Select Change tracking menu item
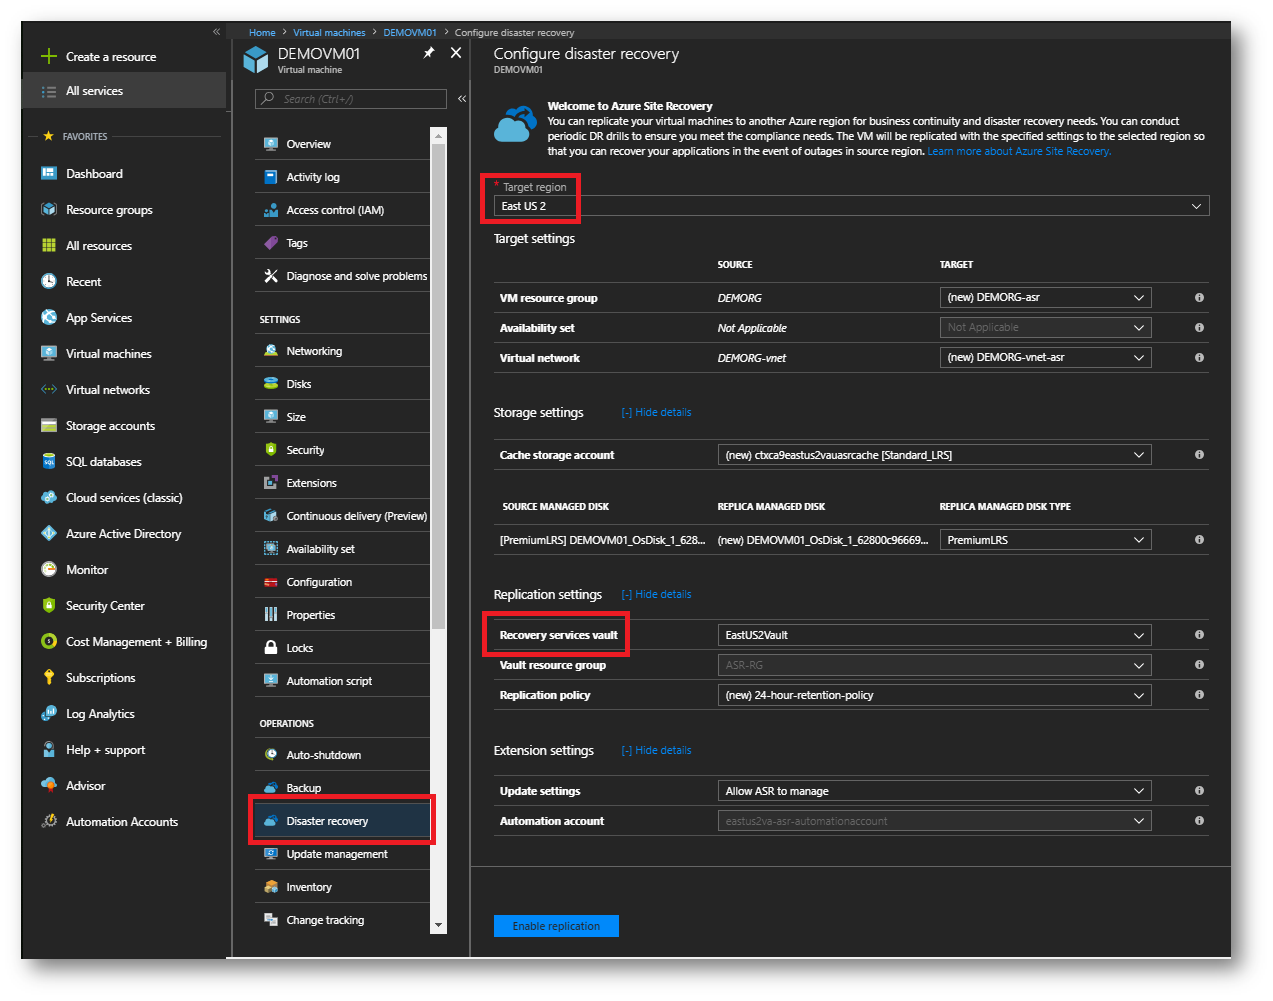This screenshot has width=1273, height=1001. [342, 920]
